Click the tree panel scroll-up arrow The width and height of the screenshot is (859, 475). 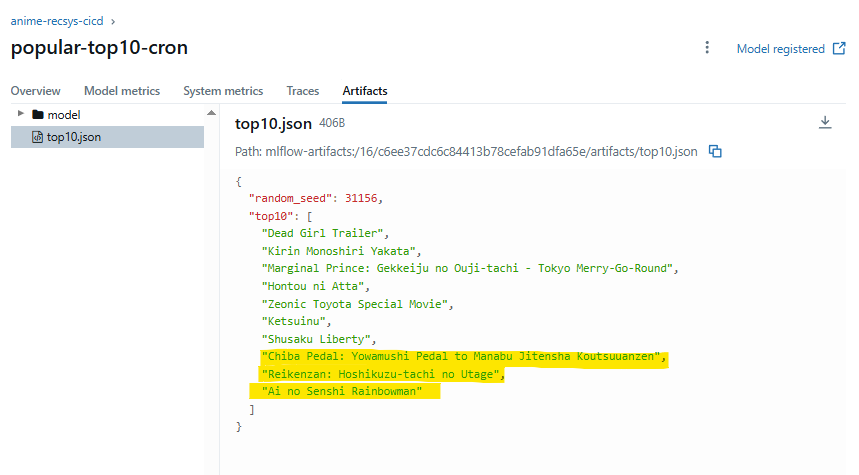point(211,113)
